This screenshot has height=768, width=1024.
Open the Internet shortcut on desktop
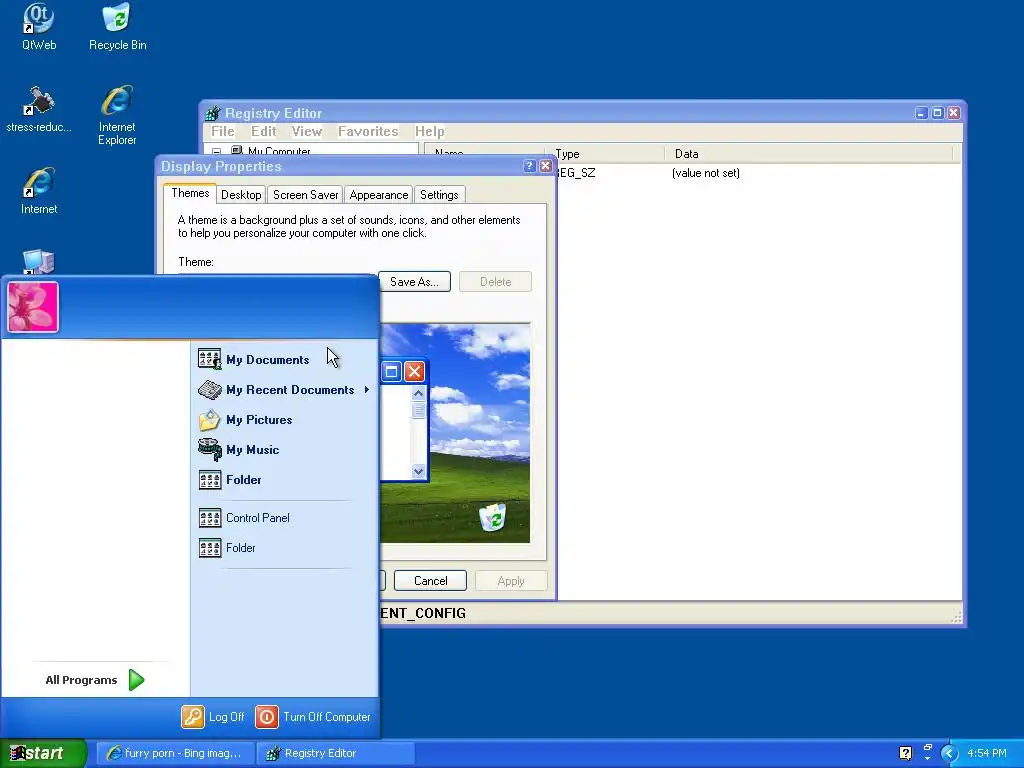point(39,191)
